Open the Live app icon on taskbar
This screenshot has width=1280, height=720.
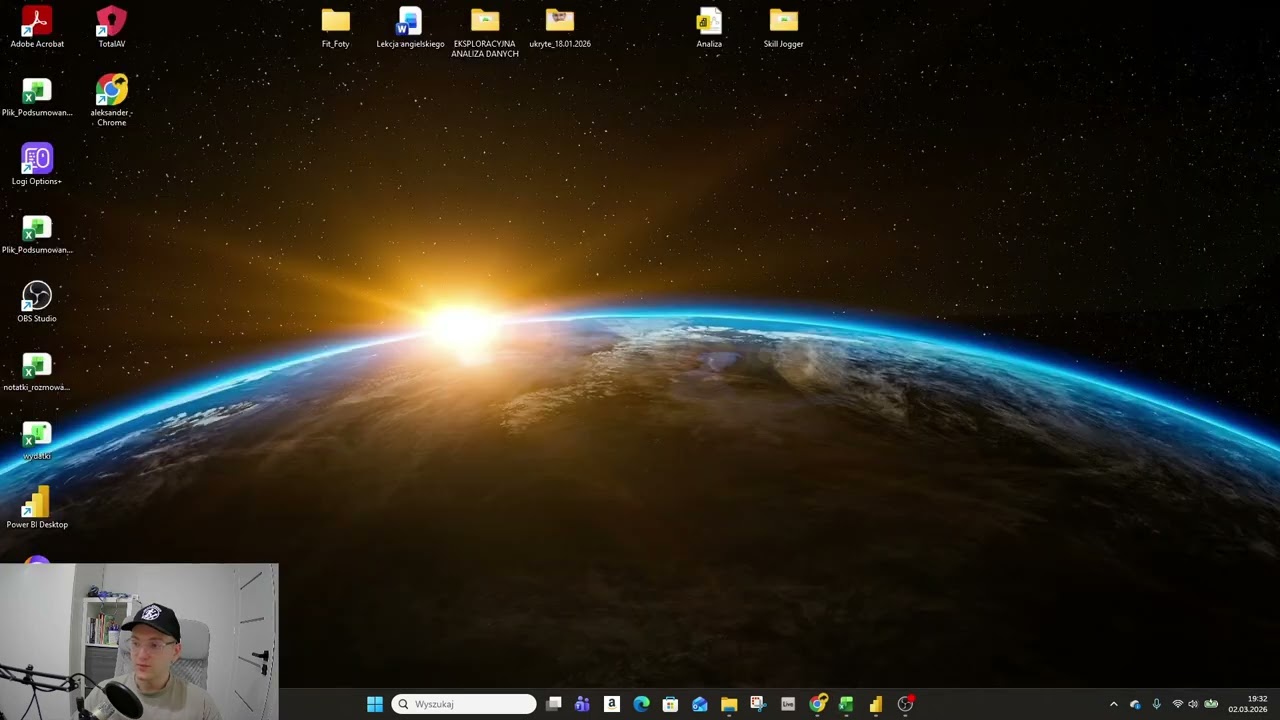[x=788, y=704]
